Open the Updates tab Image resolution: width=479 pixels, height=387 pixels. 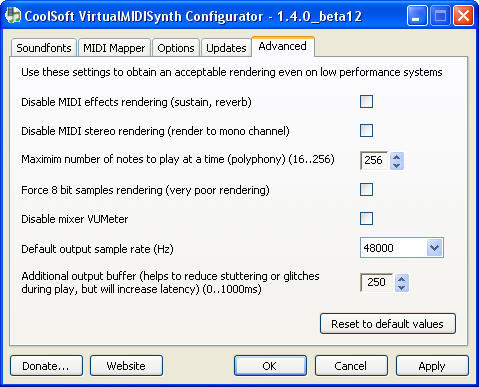click(x=226, y=48)
